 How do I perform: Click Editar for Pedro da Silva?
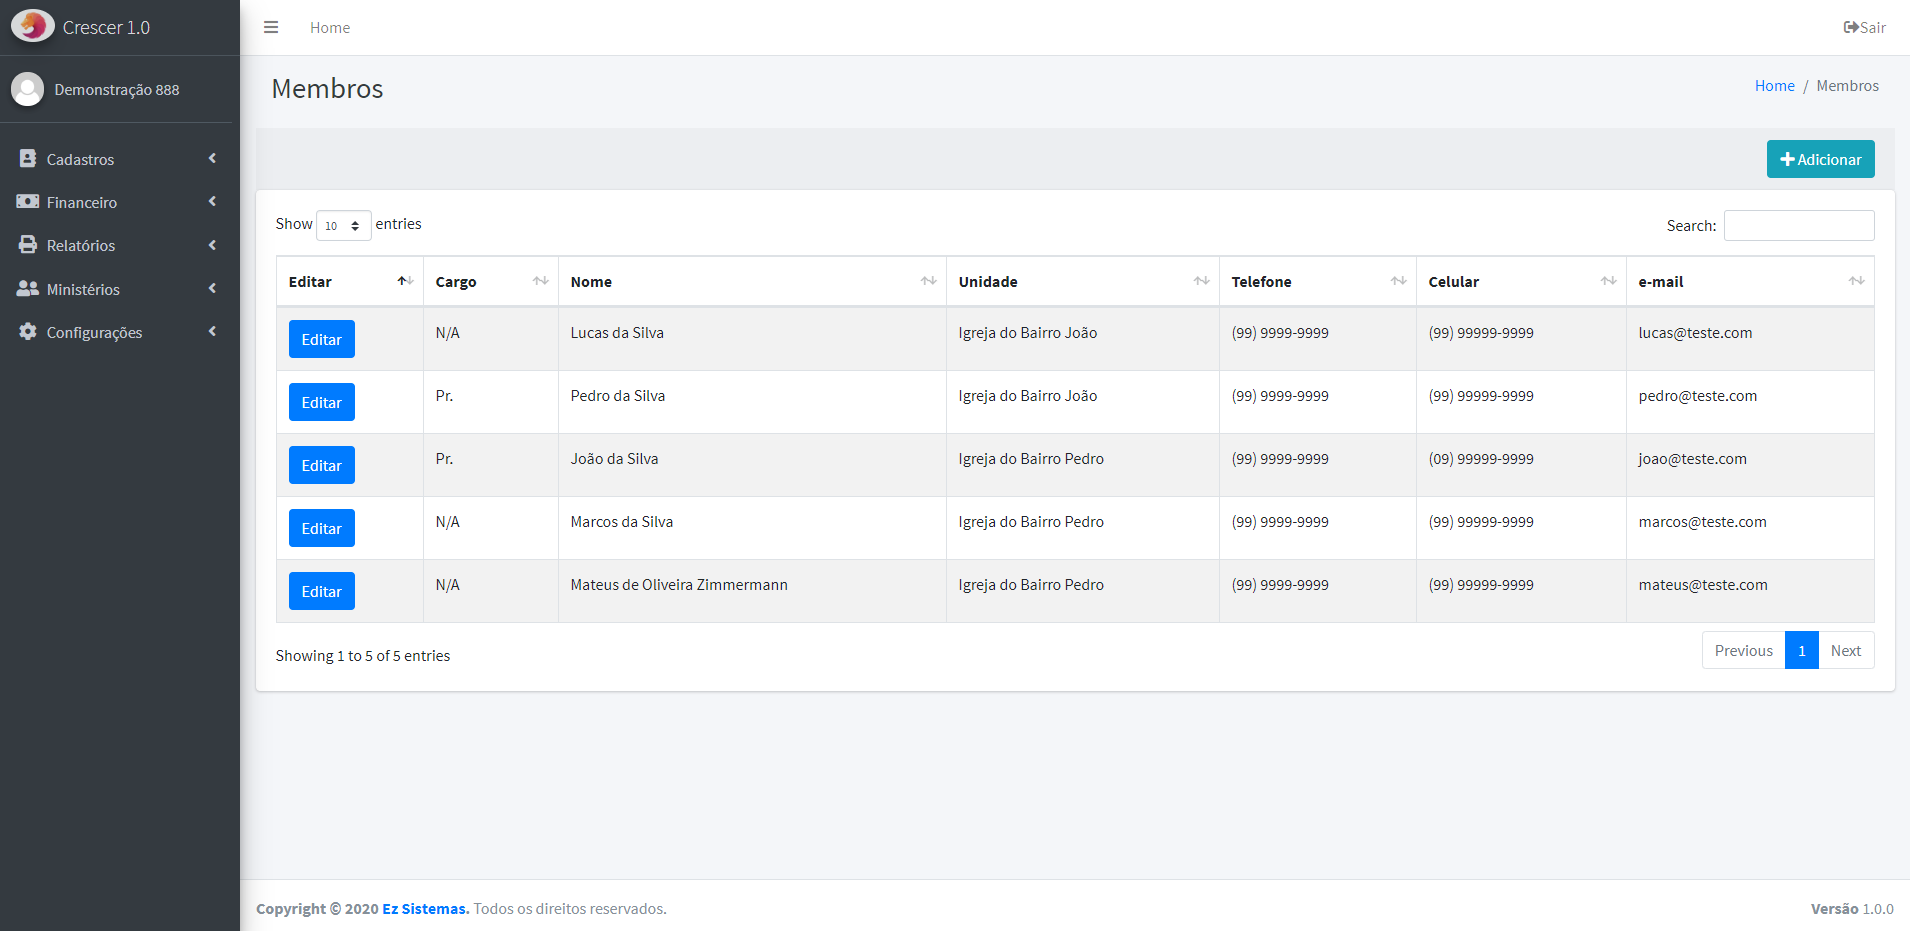click(321, 402)
